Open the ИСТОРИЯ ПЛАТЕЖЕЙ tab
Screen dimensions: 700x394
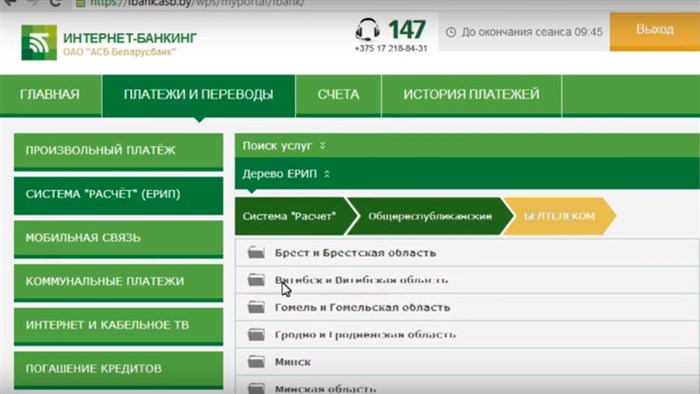(471, 95)
